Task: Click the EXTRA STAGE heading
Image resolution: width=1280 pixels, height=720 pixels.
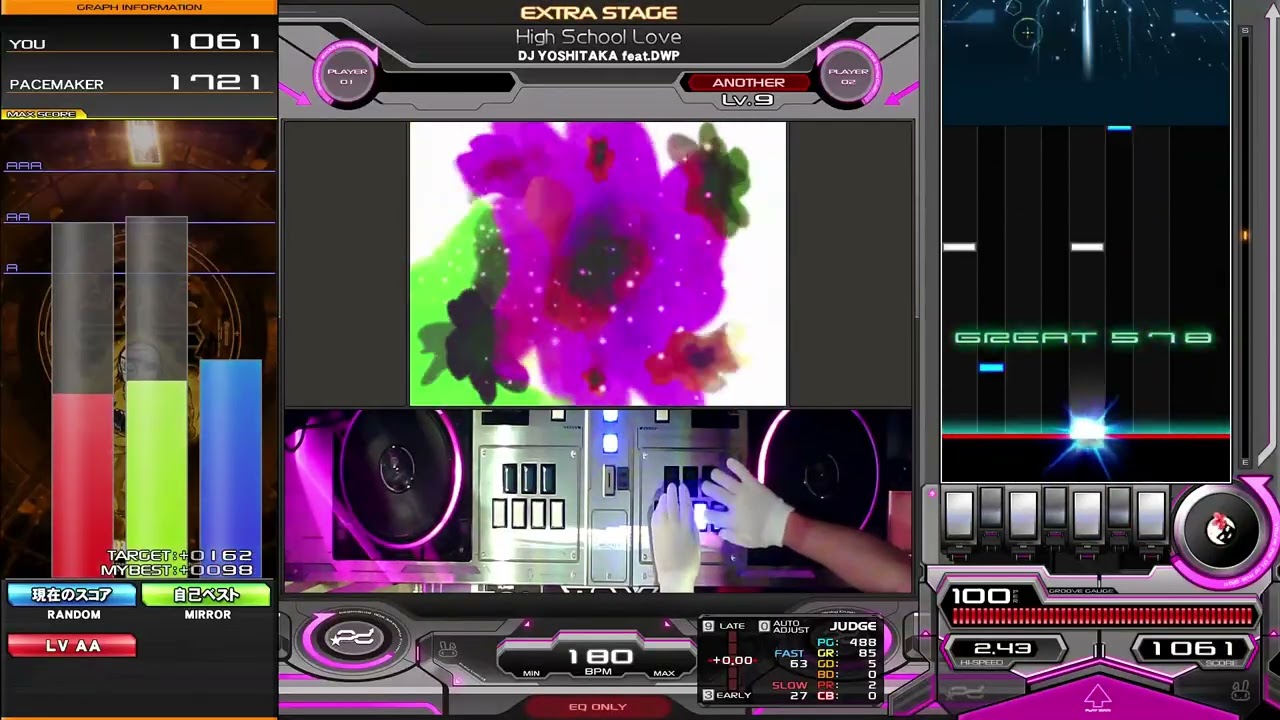Action: pyautogui.click(x=598, y=13)
